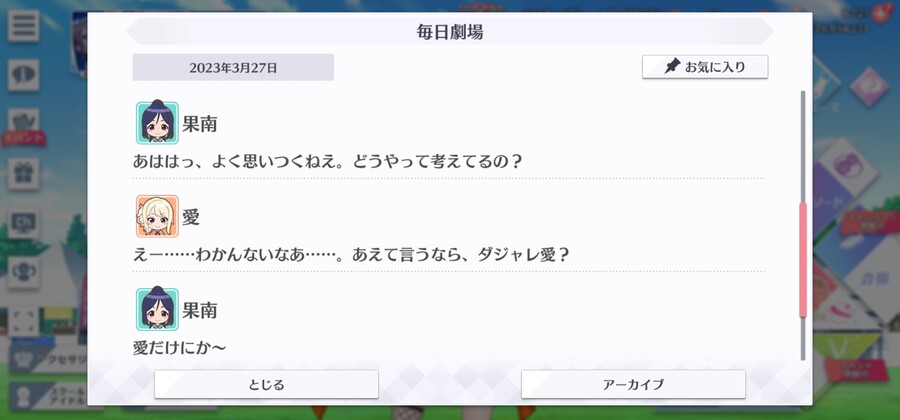Tap the pushpin icon beside お気に入り
This screenshot has height=420, width=900.
(672, 67)
